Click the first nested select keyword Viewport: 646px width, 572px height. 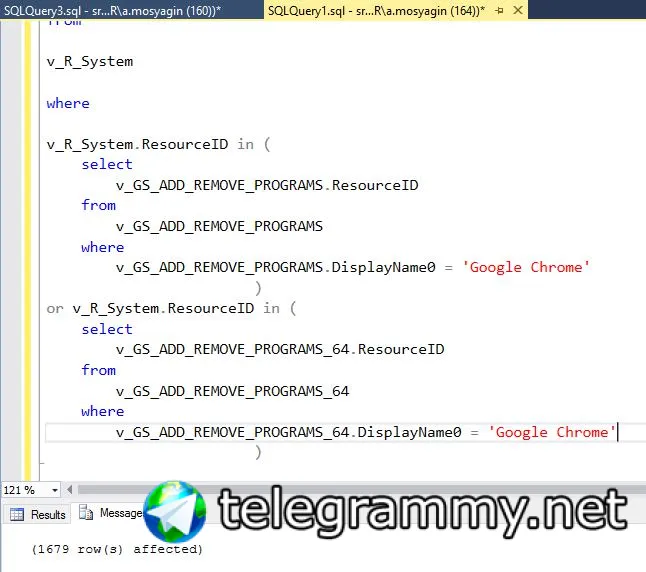(x=107, y=164)
